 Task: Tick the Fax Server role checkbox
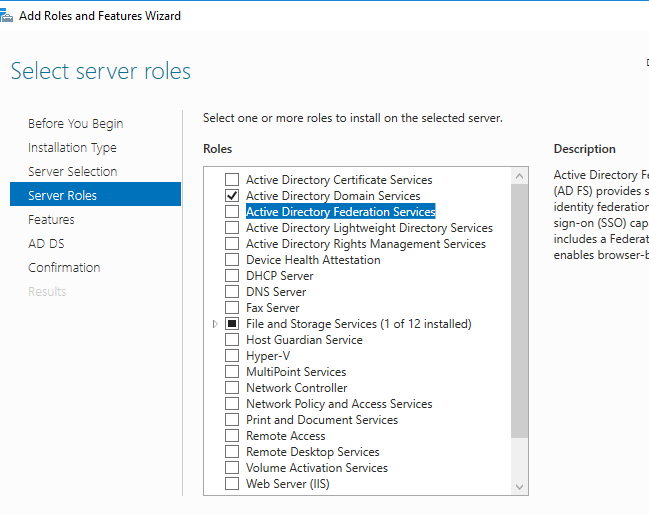click(x=232, y=308)
